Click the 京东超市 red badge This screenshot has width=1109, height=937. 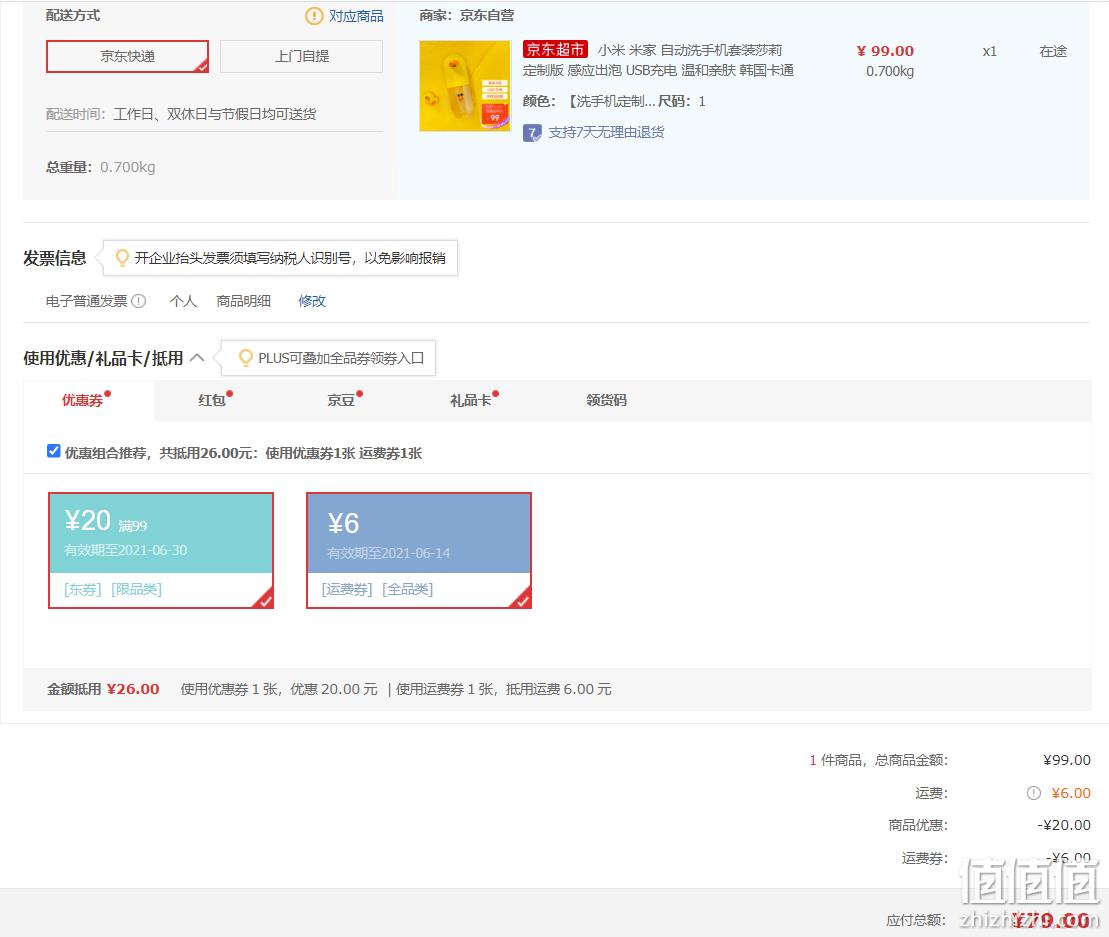pyautogui.click(x=555, y=50)
